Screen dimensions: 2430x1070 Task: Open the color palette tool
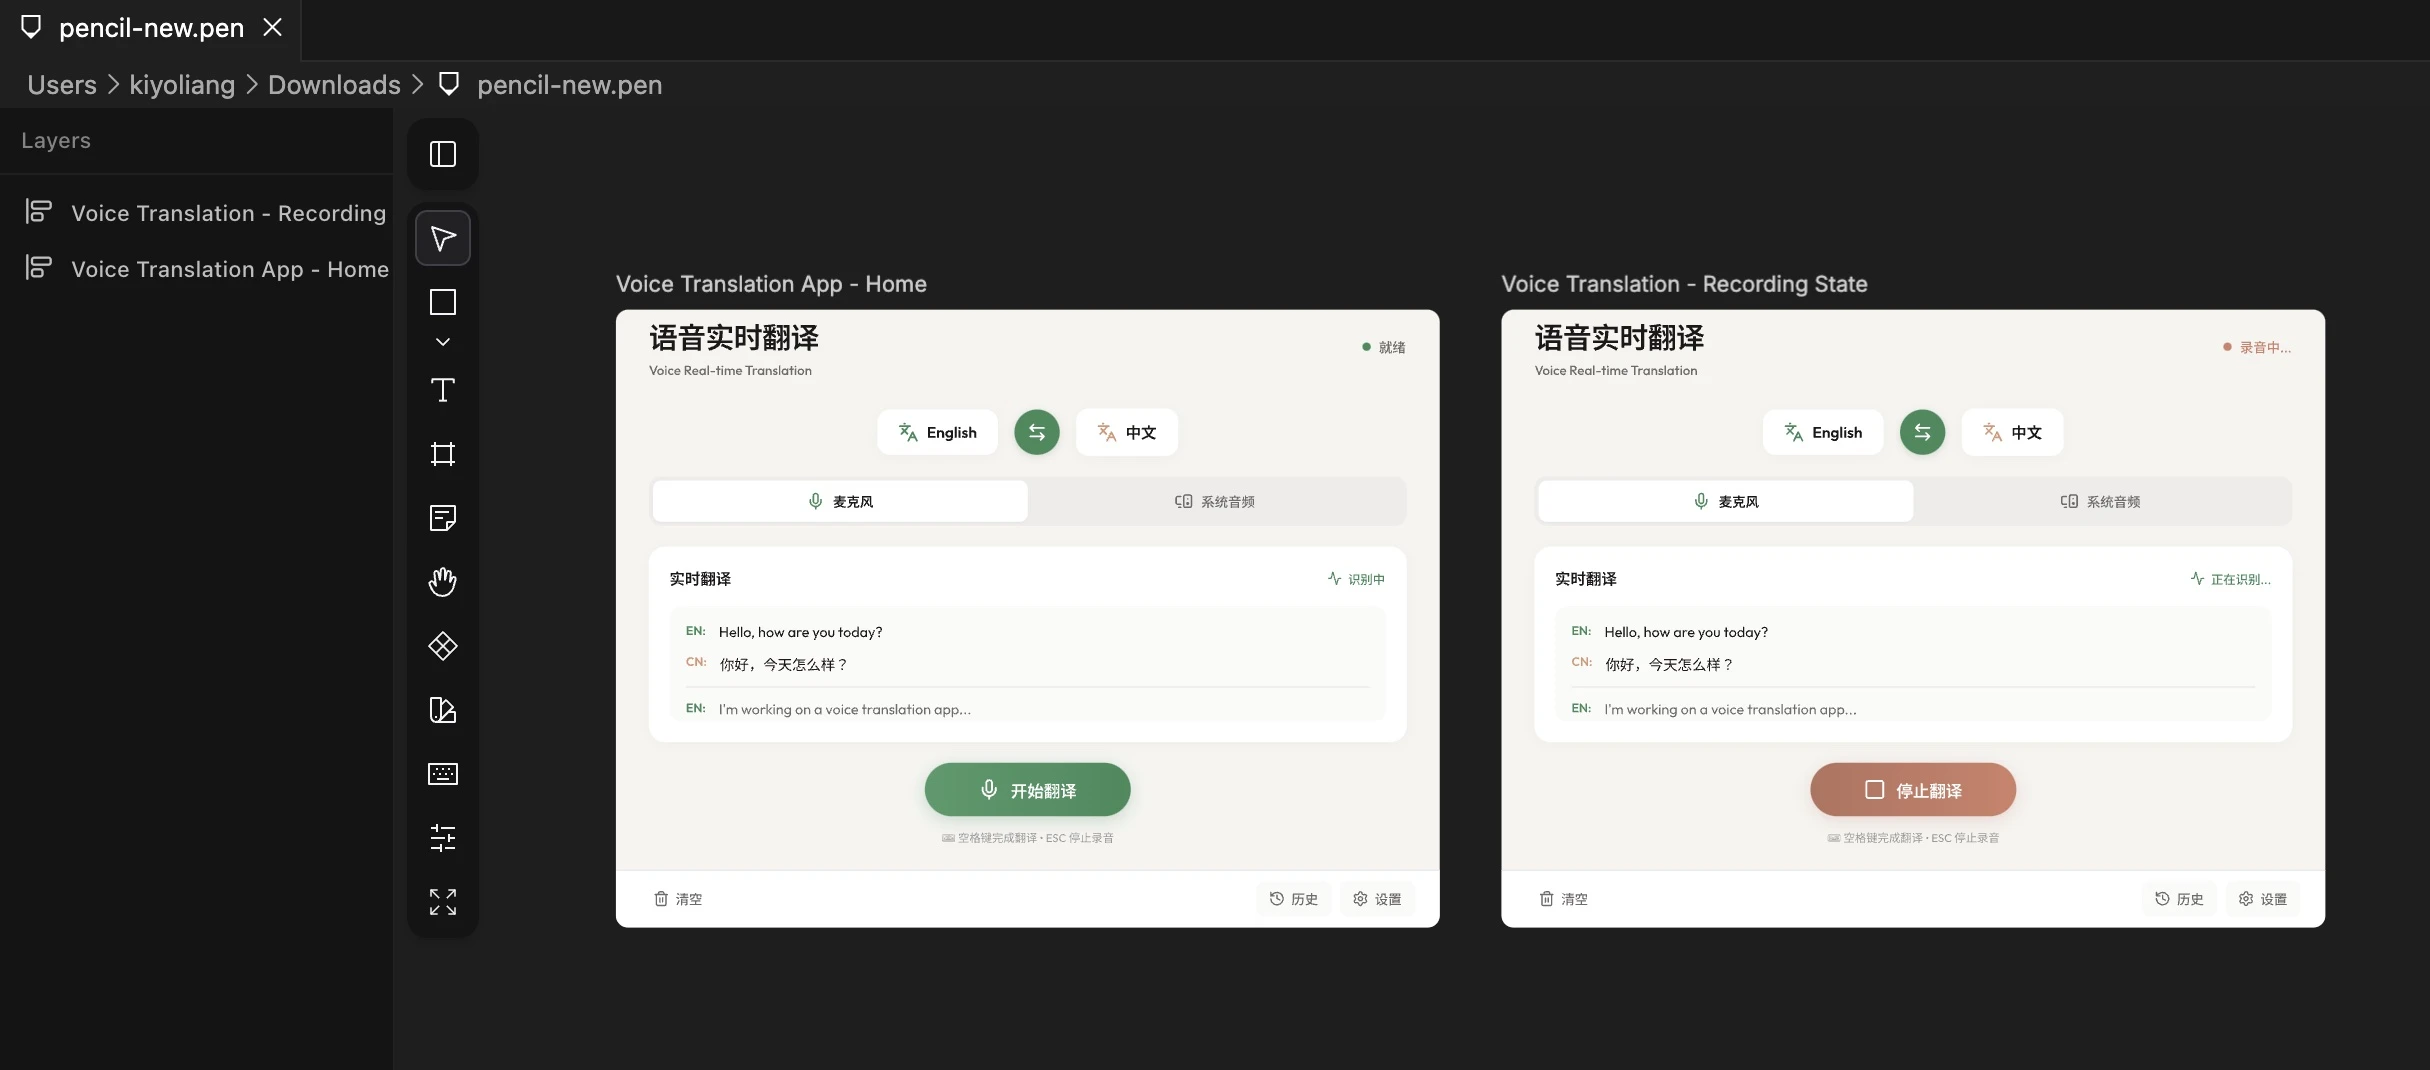click(x=442, y=710)
